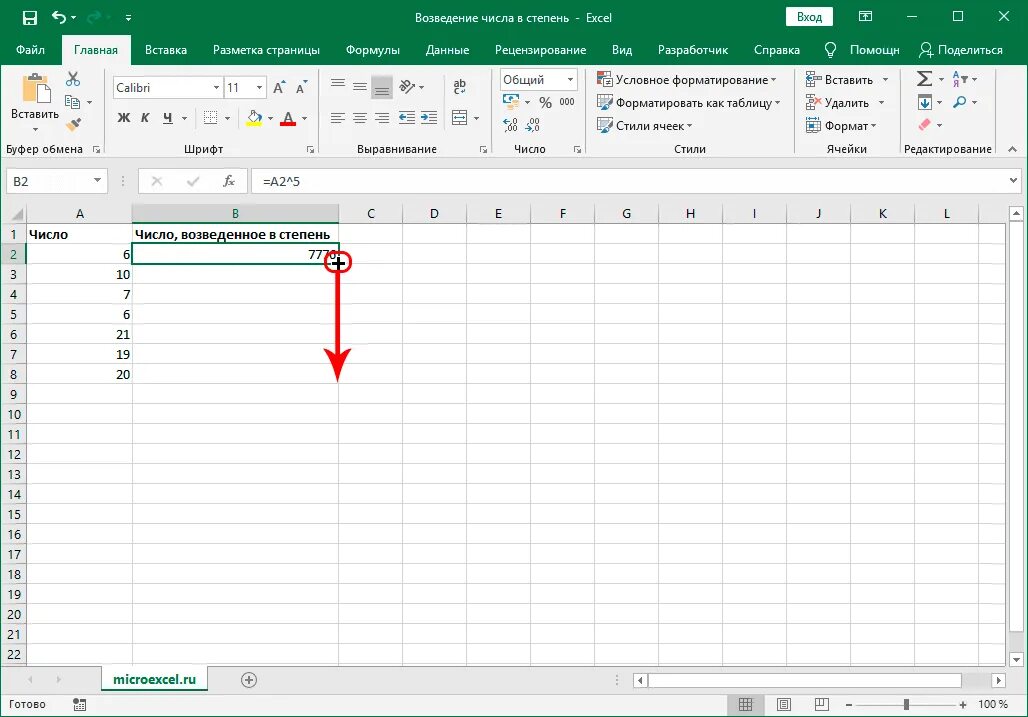Apply the yellow fill color bucket

point(254,118)
